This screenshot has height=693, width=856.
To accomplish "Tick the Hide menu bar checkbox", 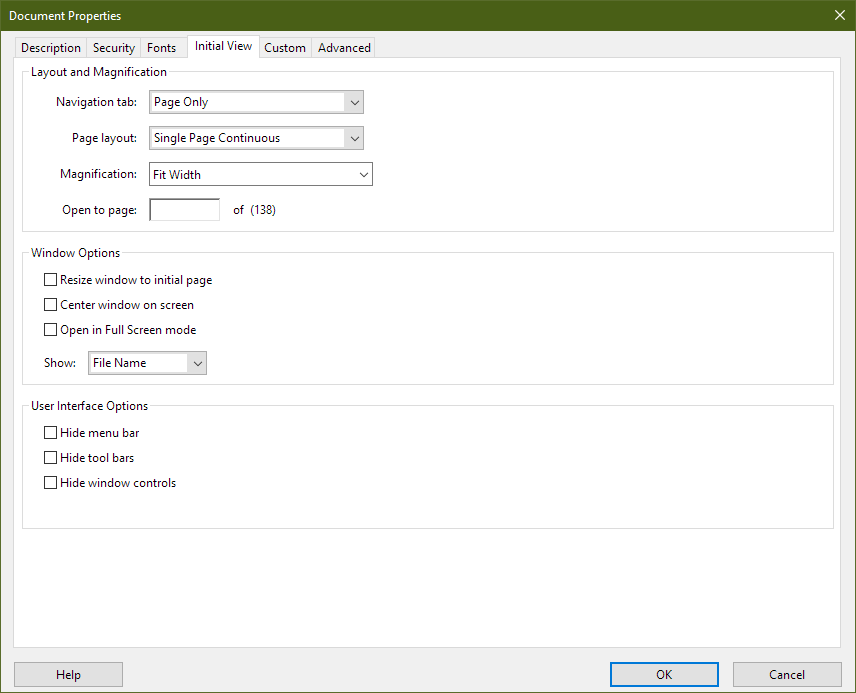I will tap(51, 433).
